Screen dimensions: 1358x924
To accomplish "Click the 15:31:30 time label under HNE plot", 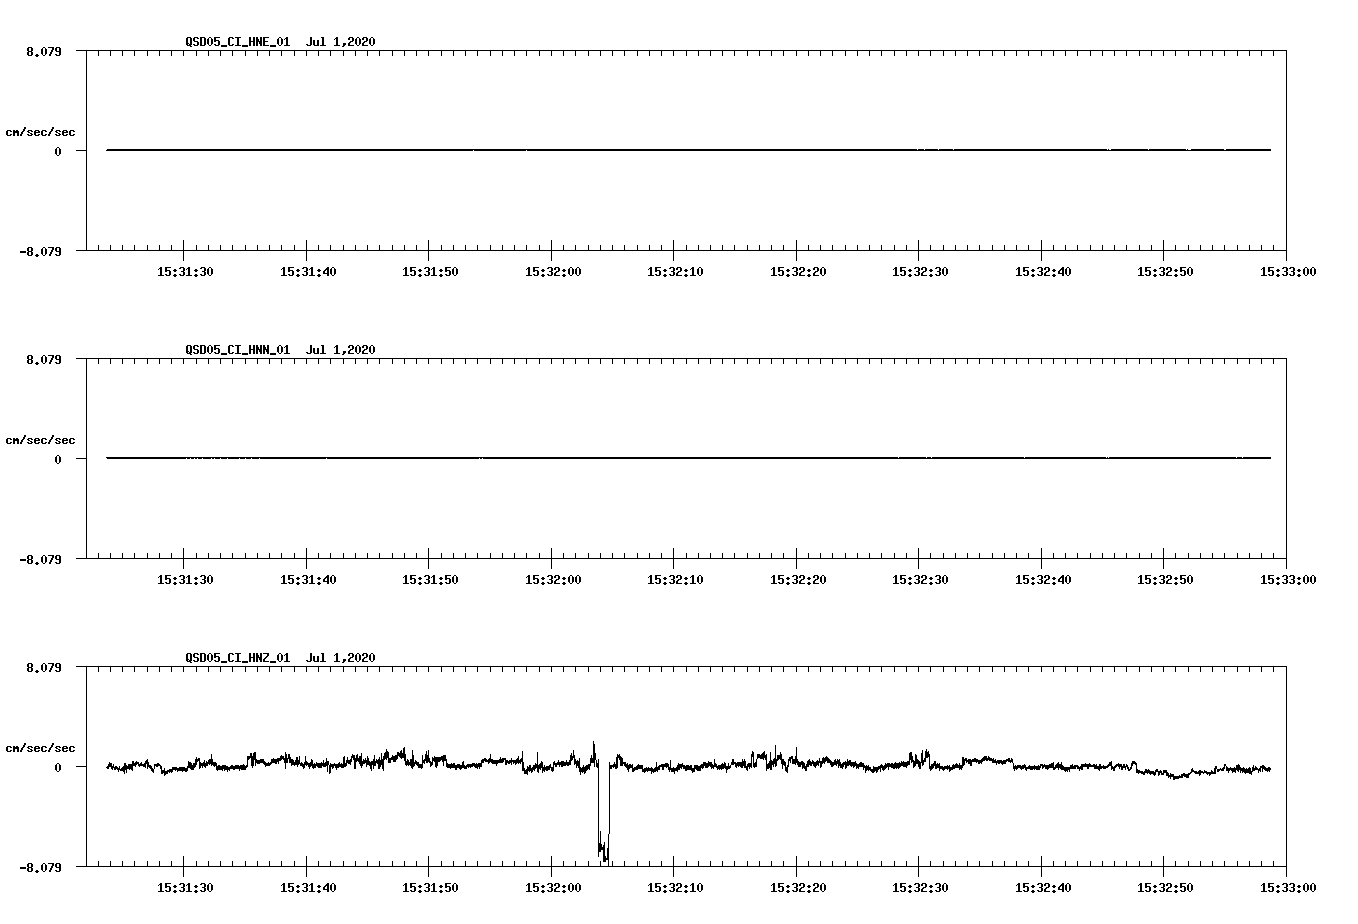I will (x=184, y=271).
